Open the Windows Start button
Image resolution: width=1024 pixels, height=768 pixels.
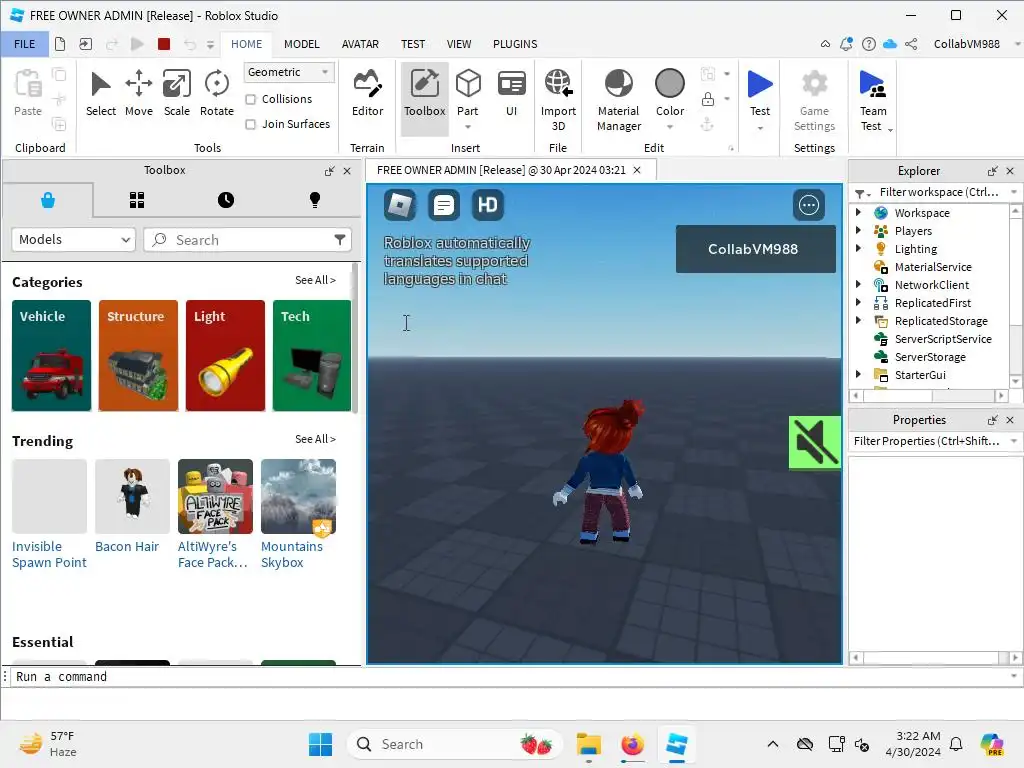[x=321, y=744]
